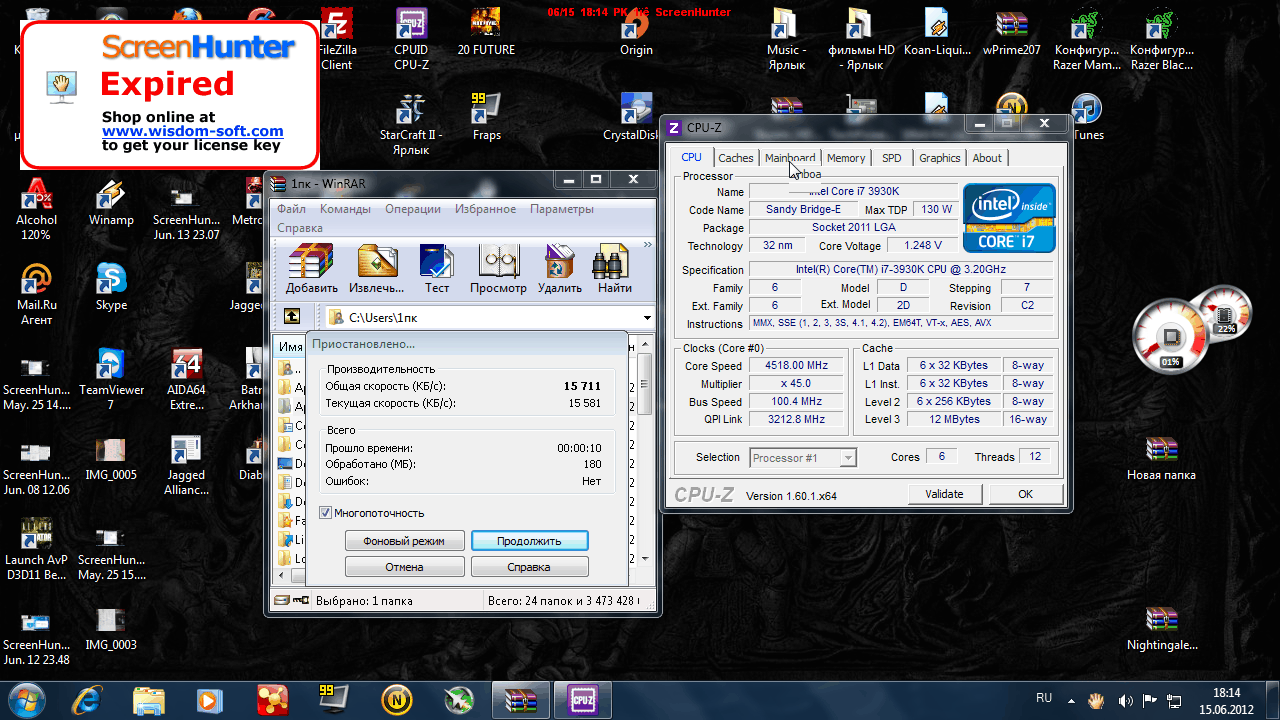Open the Windows Start menu
This screenshot has height=720, width=1280.
point(27,698)
